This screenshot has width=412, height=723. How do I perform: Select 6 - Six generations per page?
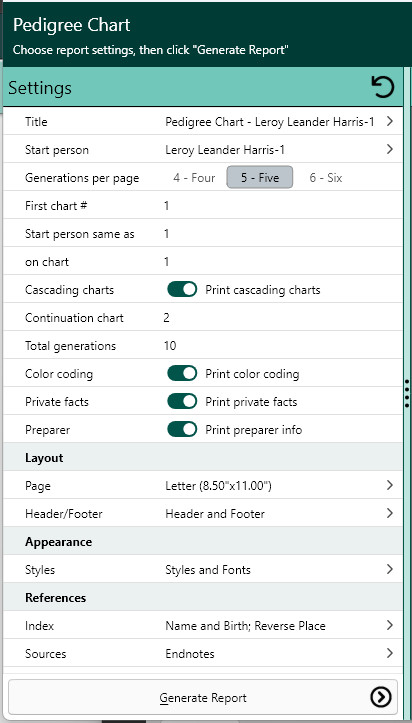(x=326, y=178)
